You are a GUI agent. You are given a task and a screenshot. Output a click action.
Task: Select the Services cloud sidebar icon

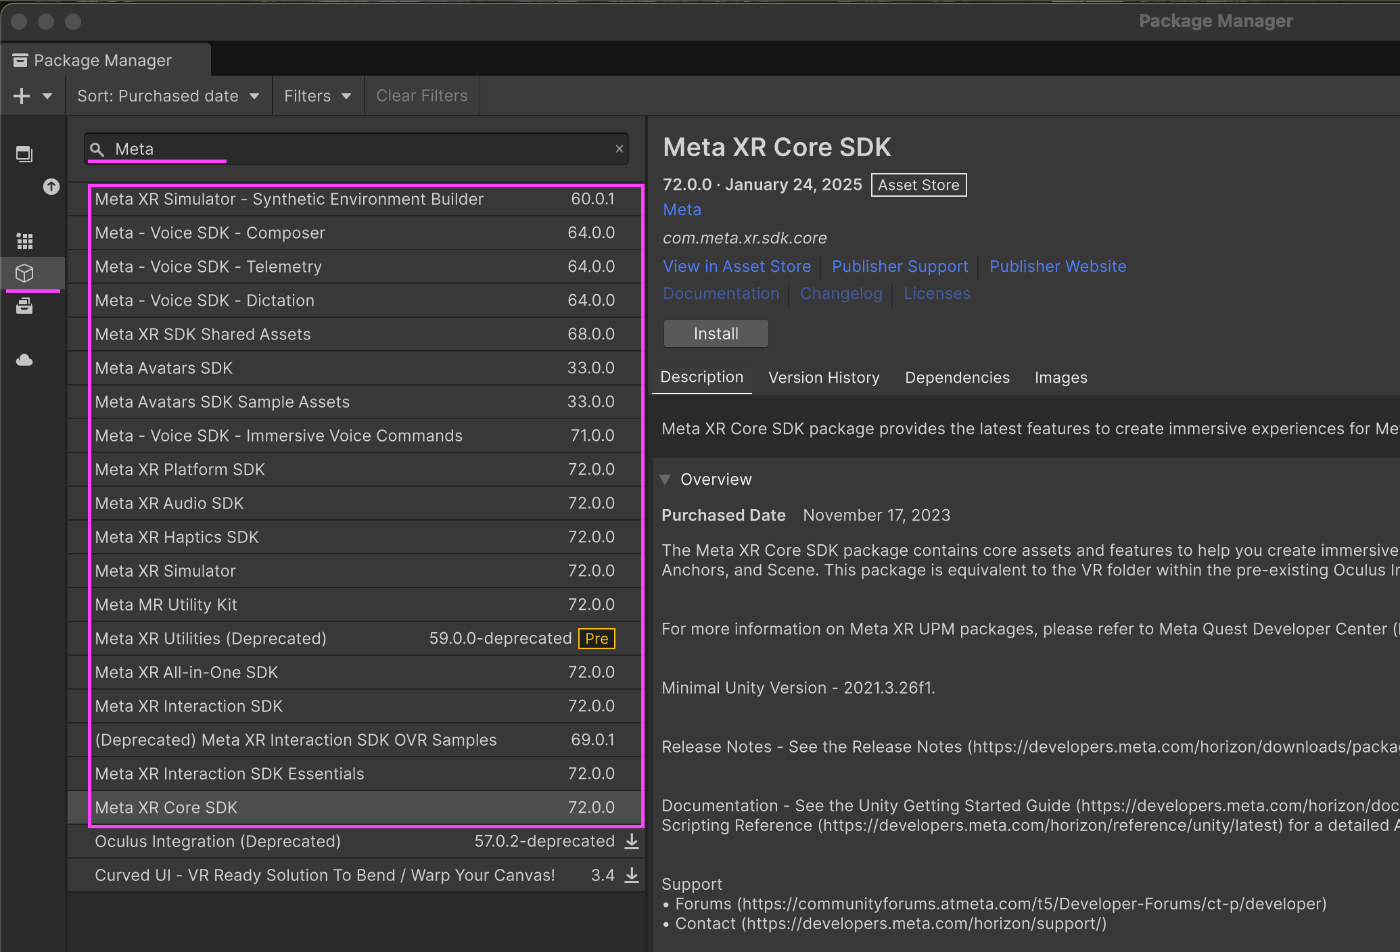(x=25, y=360)
